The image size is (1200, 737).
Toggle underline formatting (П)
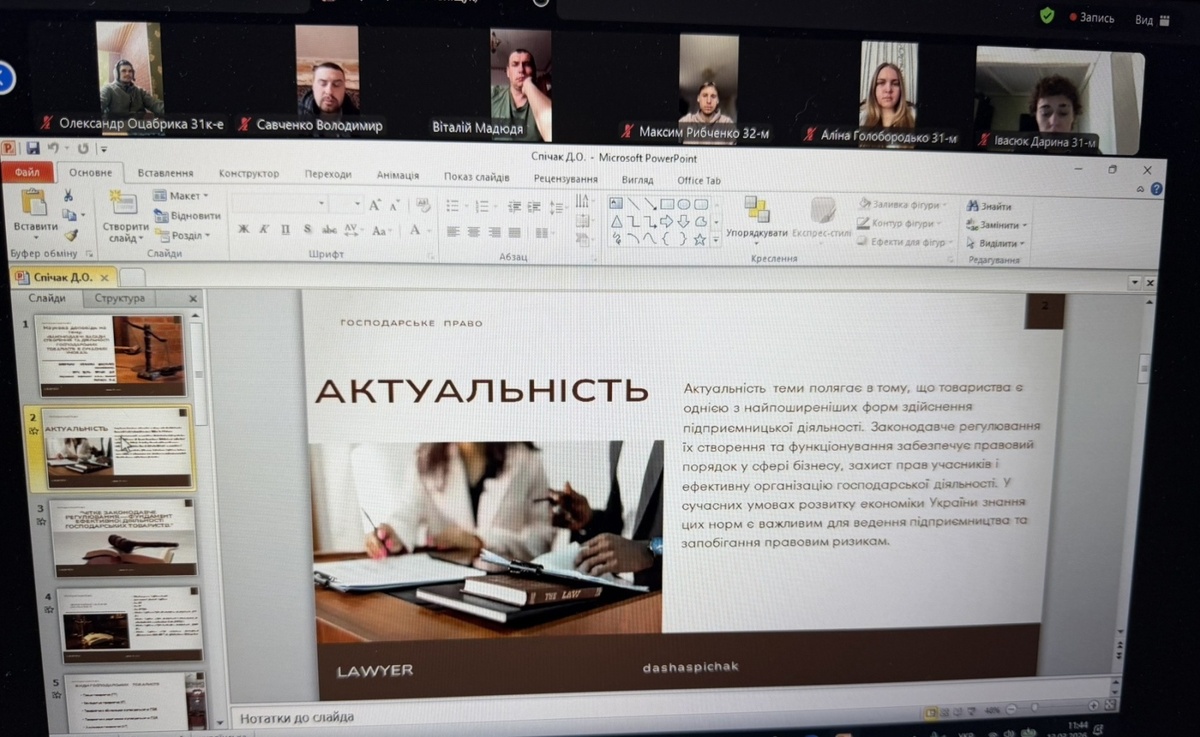pyautogui.click(x=285, y=230)
